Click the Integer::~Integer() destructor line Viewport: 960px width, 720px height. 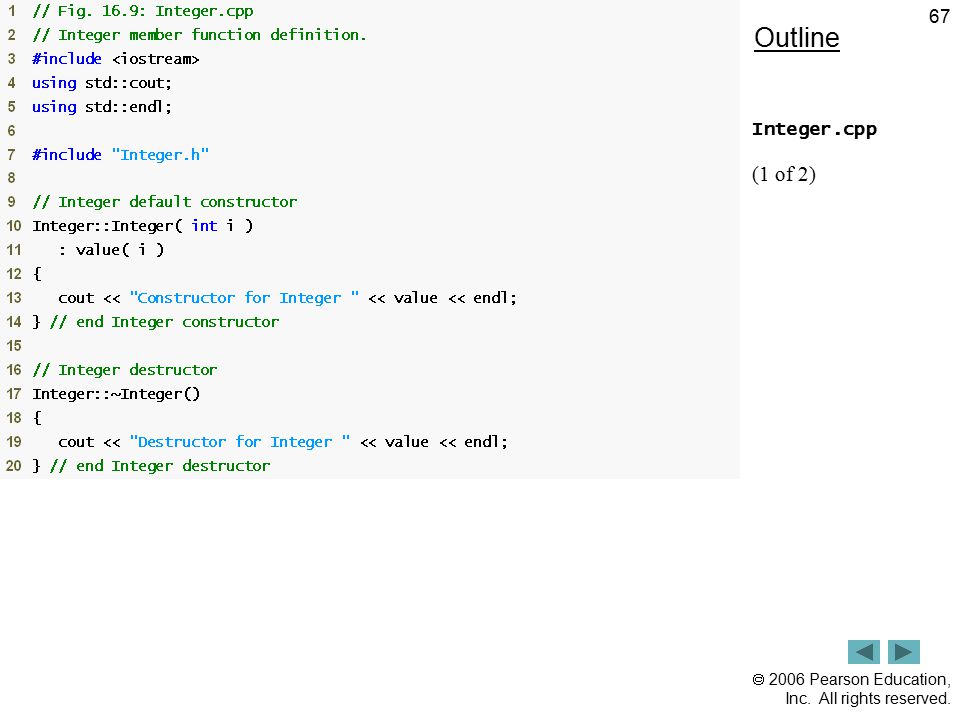[116, 394]
